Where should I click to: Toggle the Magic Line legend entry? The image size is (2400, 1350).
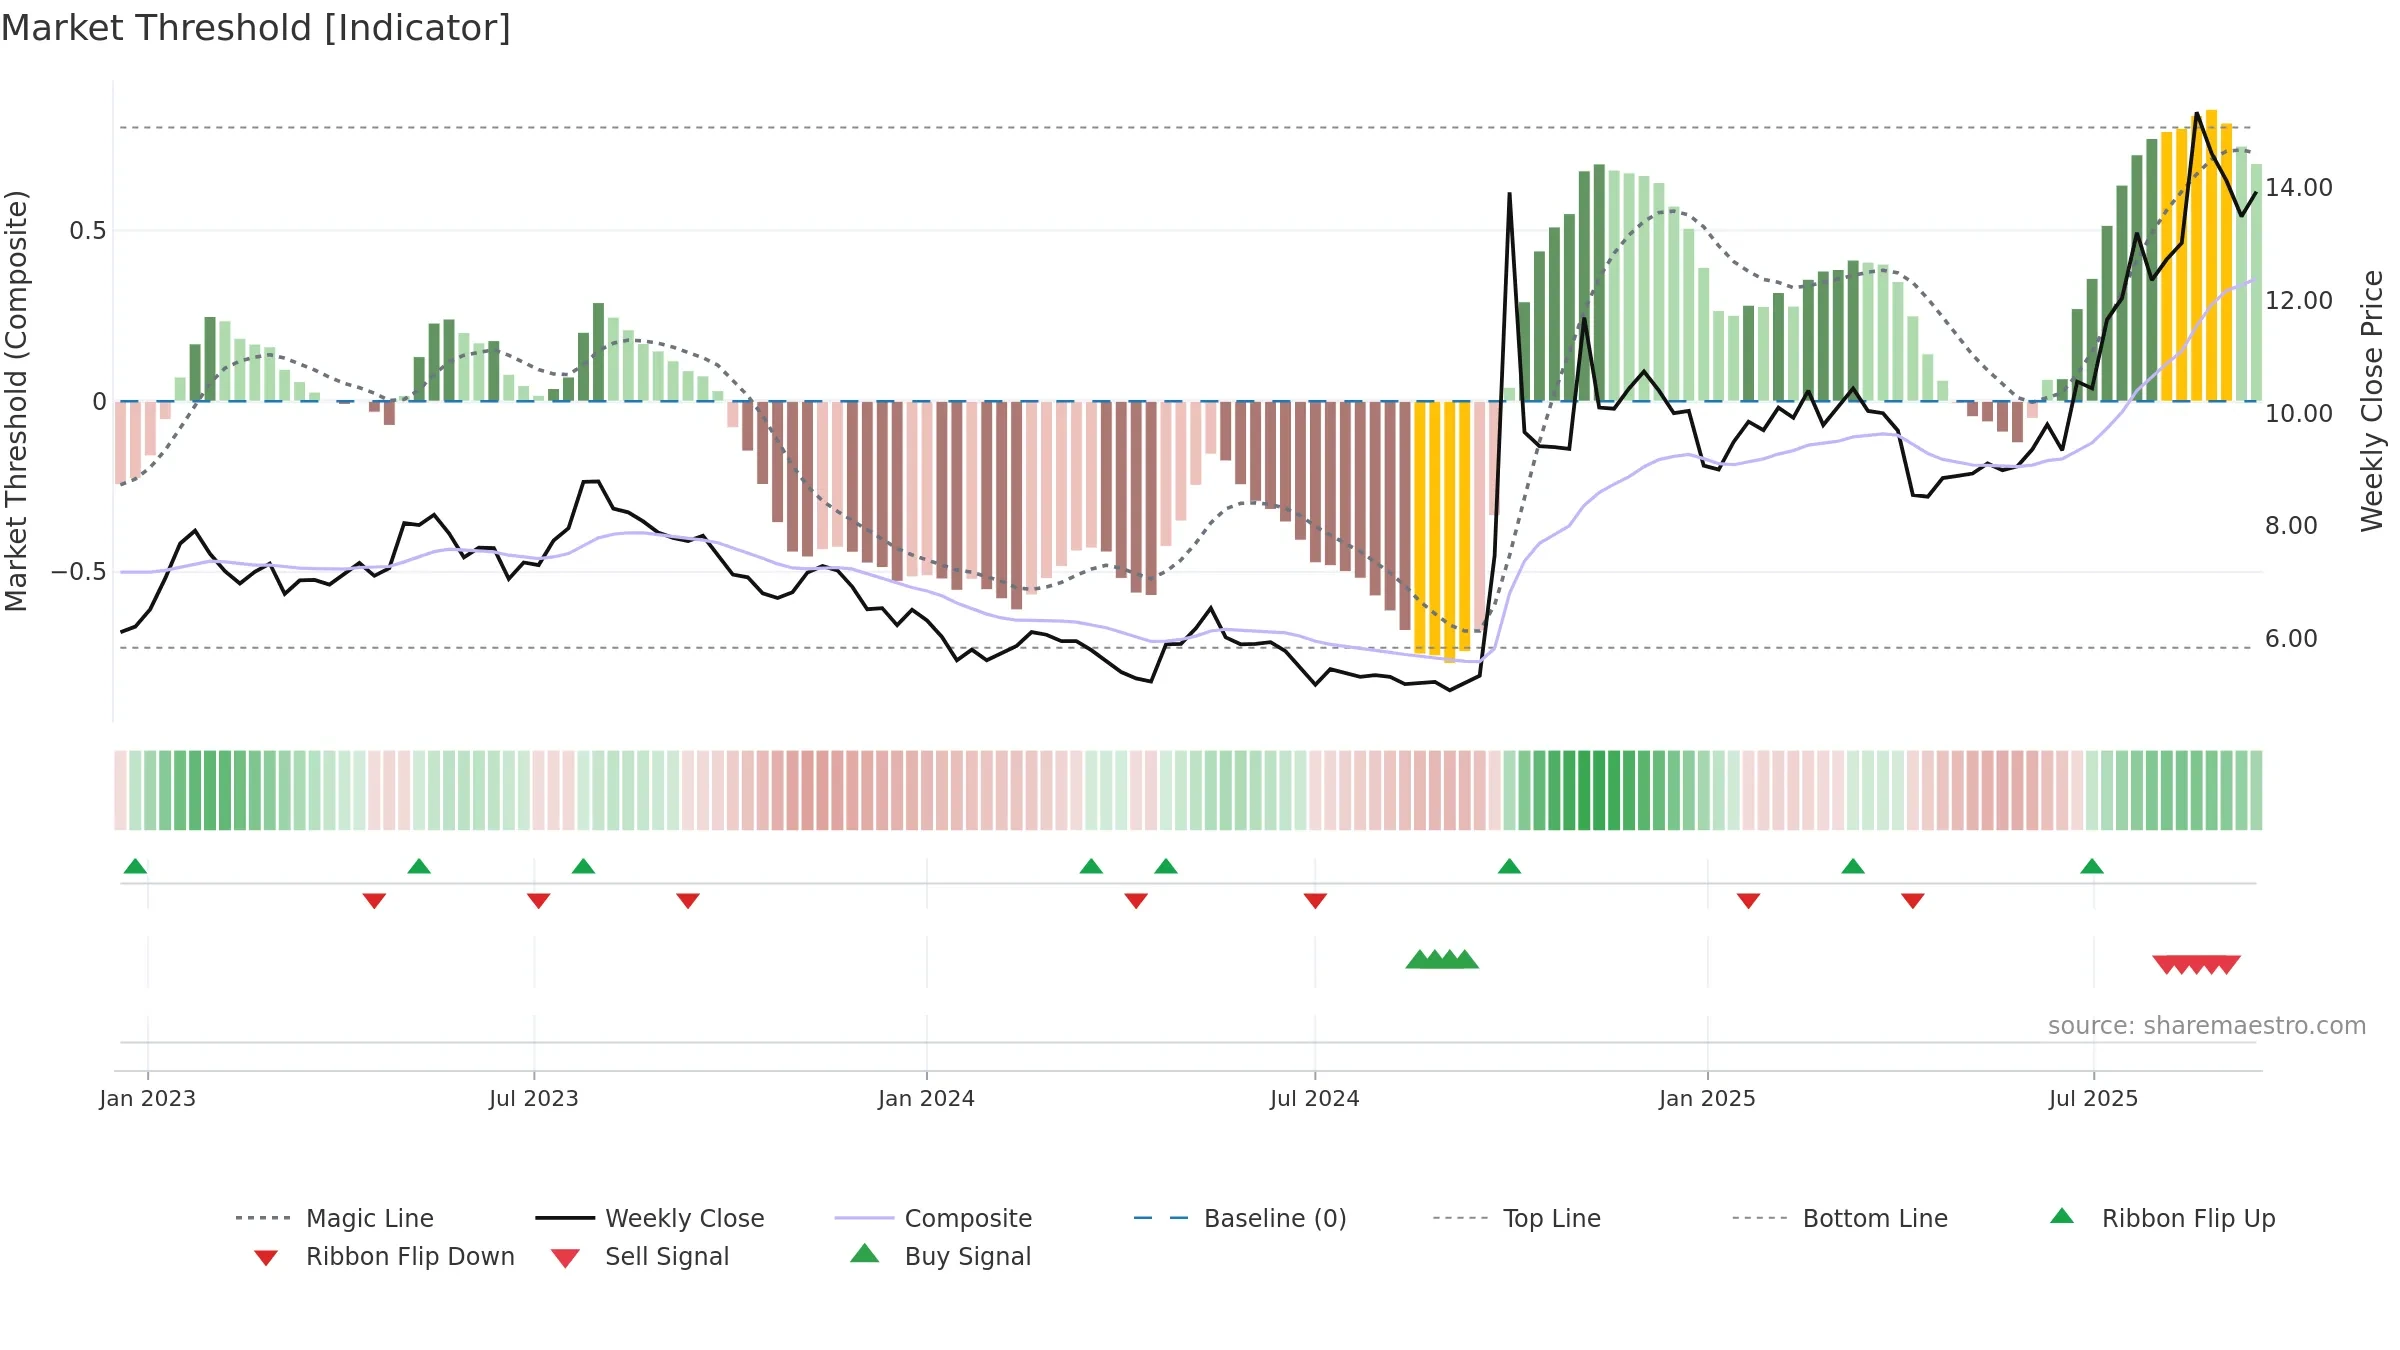pyautogui.click(x=335, y=1218)
